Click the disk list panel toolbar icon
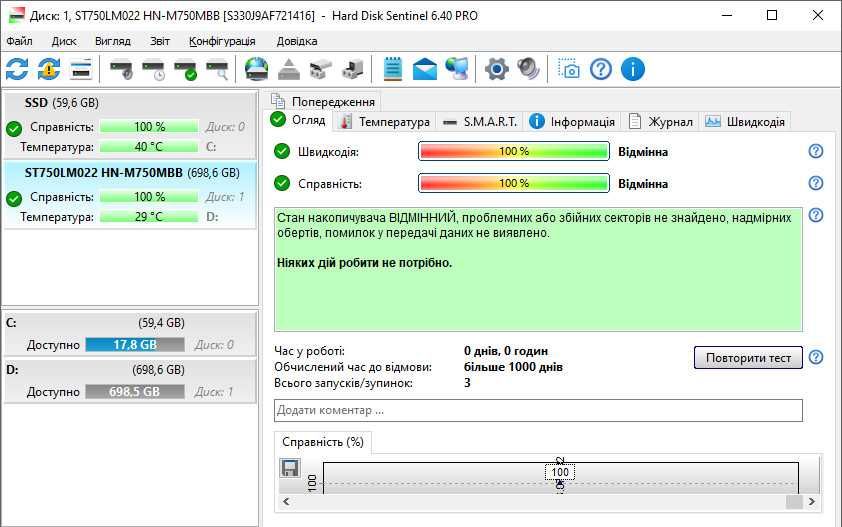 click(81, 69)
